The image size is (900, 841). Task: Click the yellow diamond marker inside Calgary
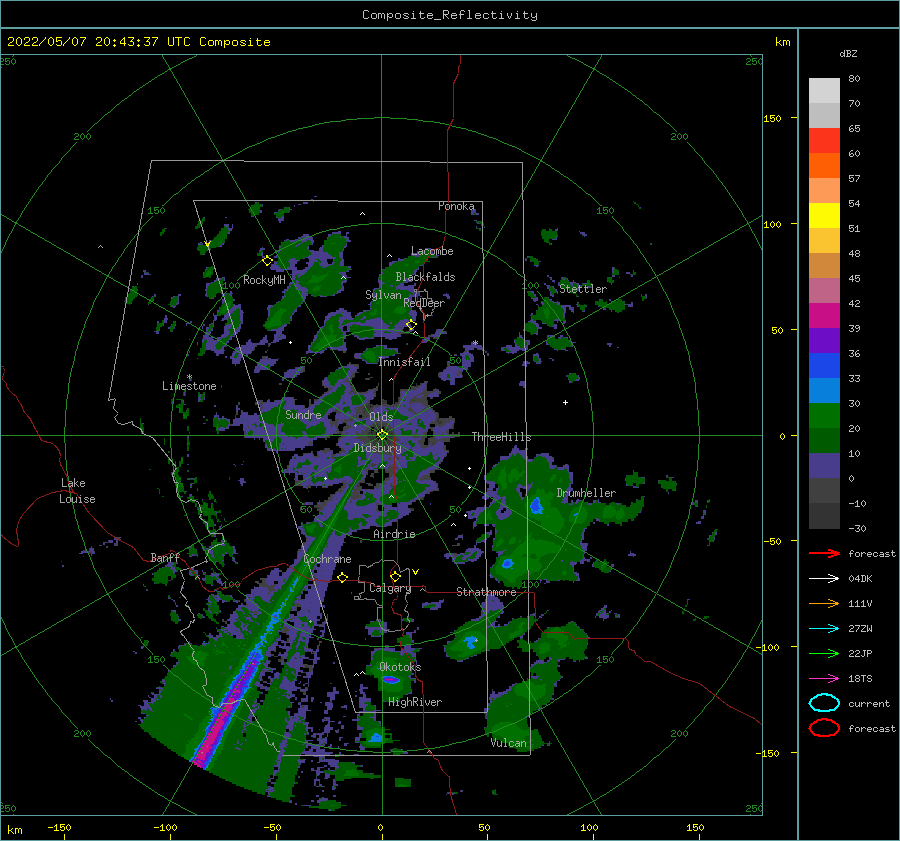click(x=395, y=576)
